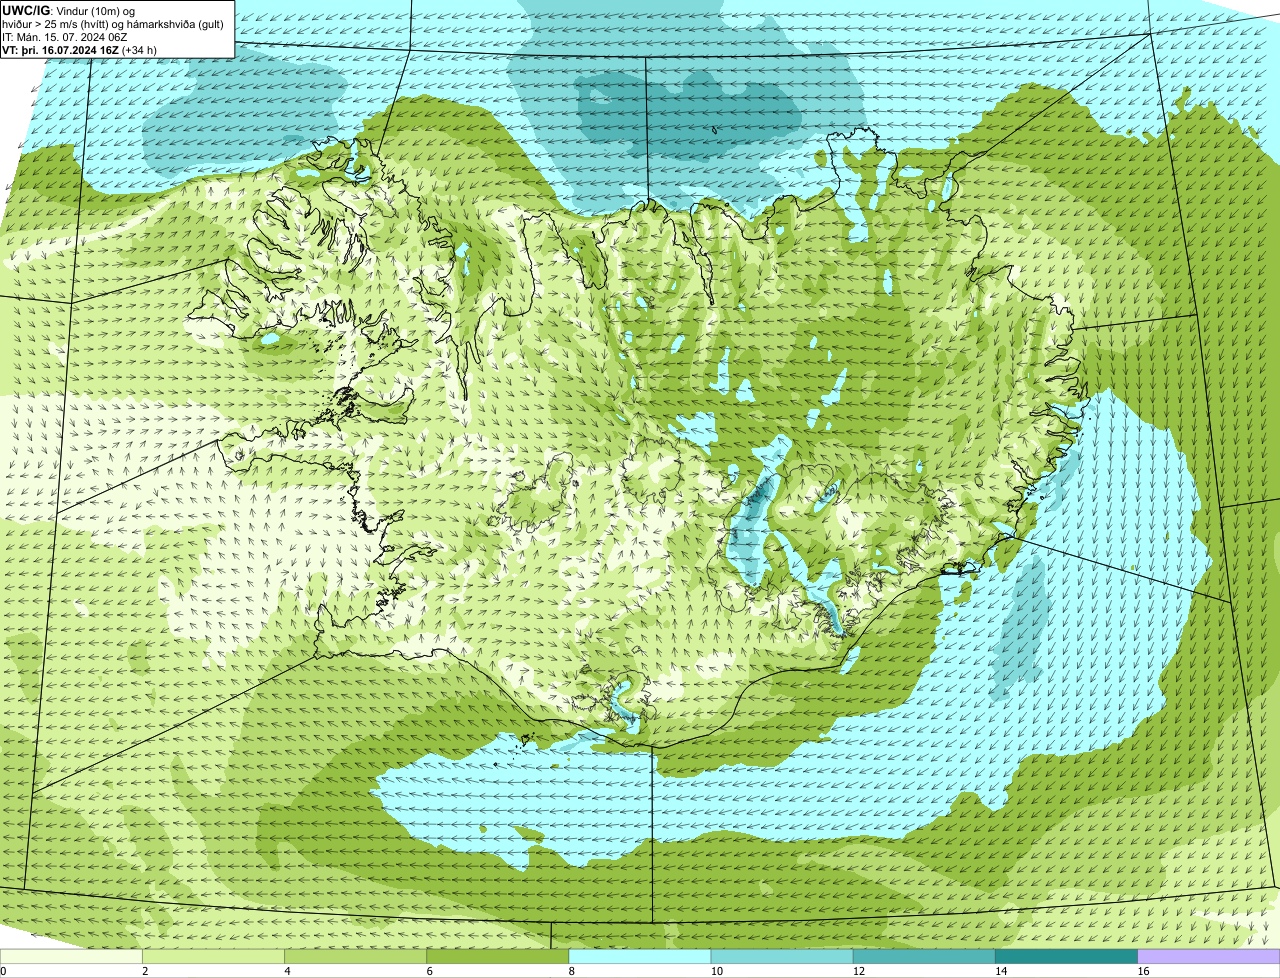Screen dimensions: 1280x978
Task: Click the 10–12 m/s turquoise swatch
Action: (782, 956)
